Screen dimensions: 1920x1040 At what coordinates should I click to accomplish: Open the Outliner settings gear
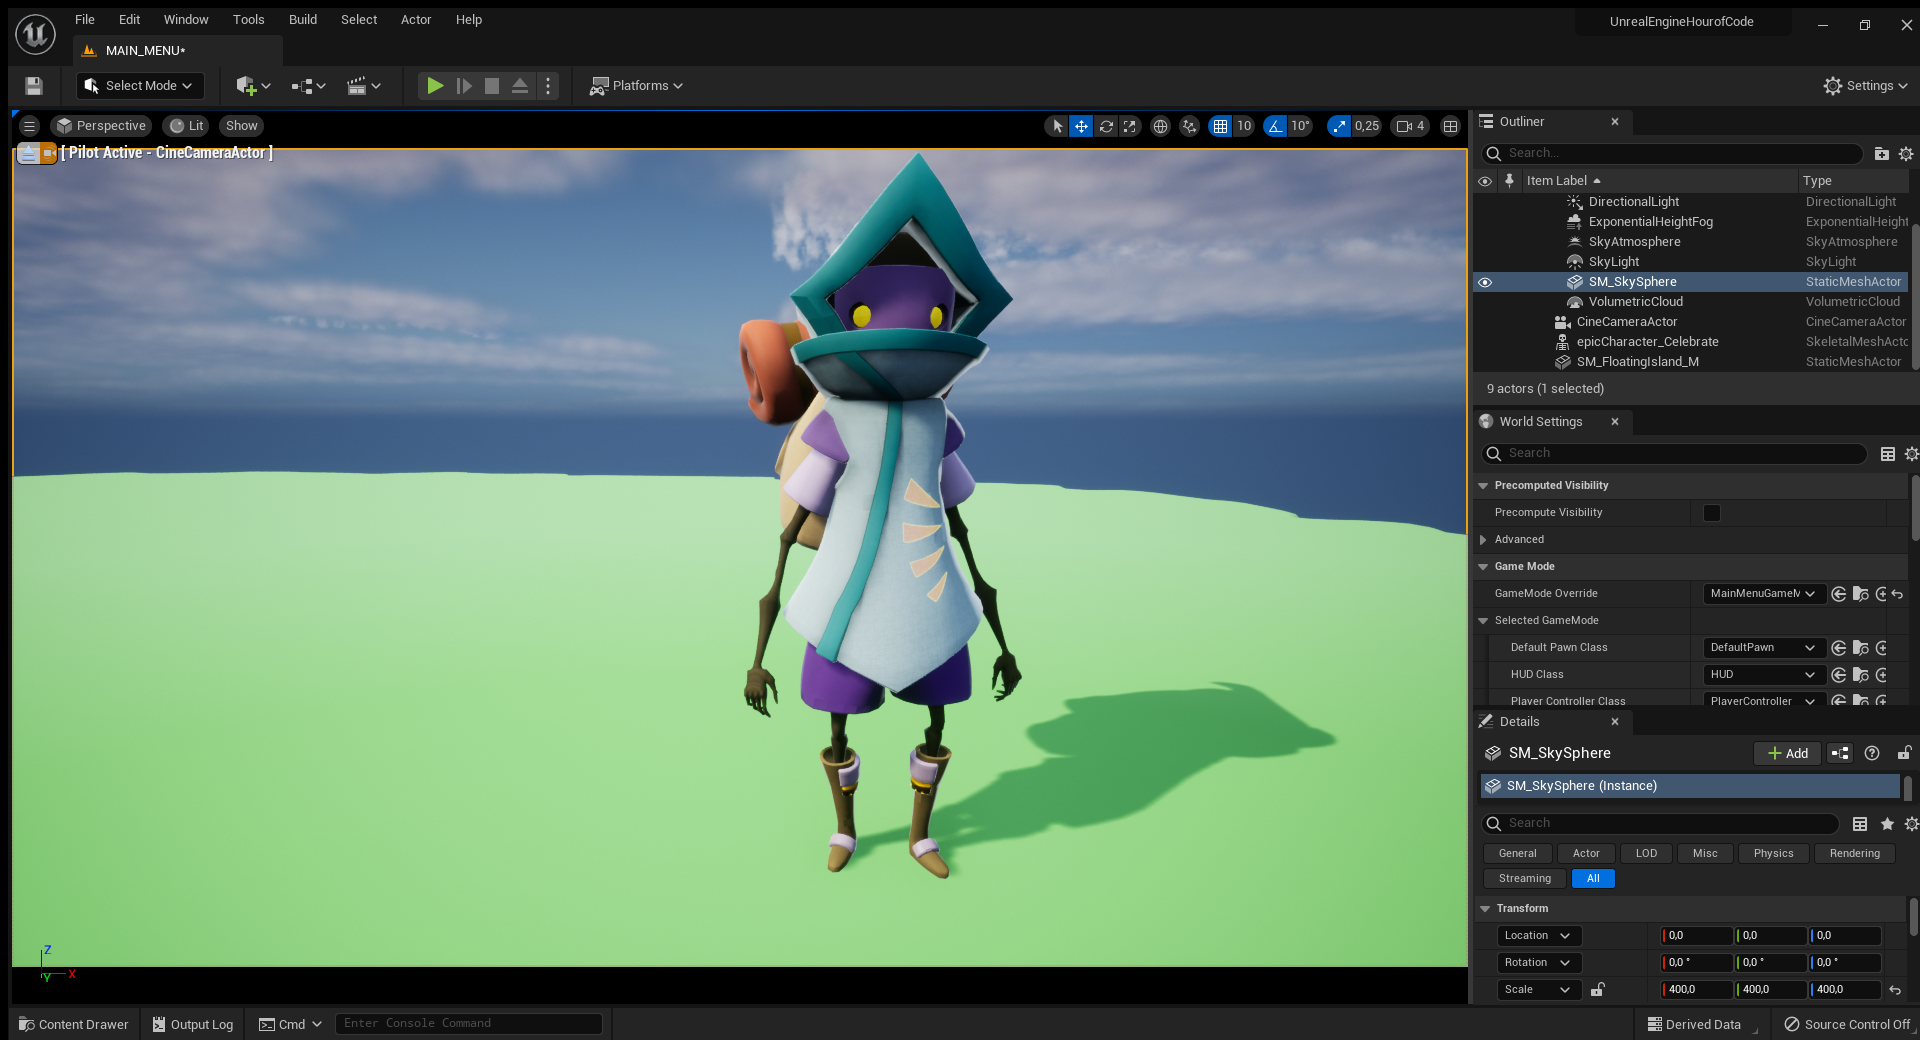[x=1906, y=154]
